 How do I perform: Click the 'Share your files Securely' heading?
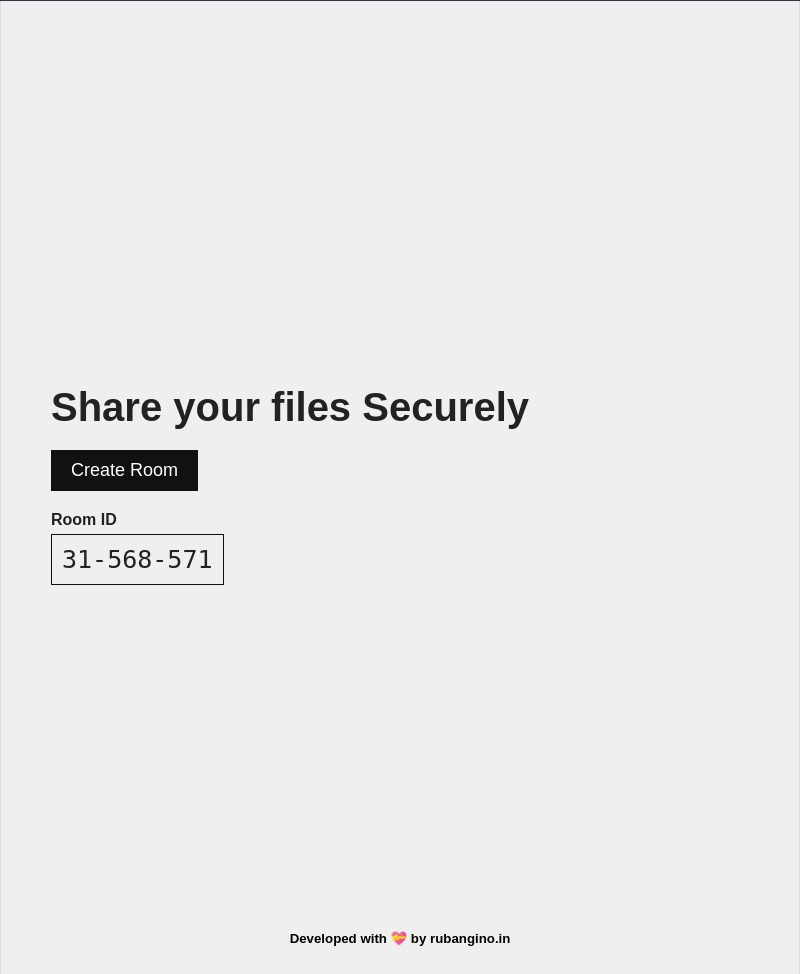coord(289,407)
